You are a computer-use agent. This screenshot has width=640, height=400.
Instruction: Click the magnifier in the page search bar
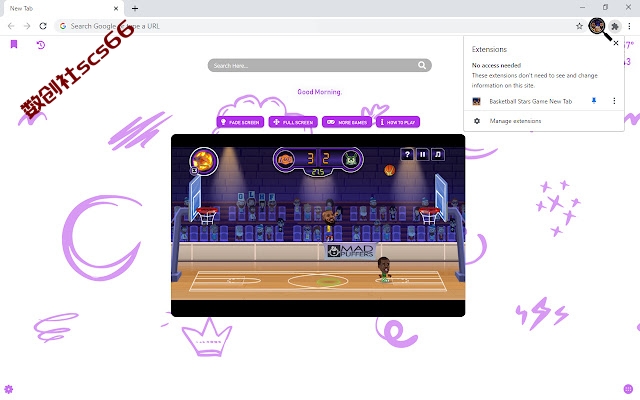[422, 65]
